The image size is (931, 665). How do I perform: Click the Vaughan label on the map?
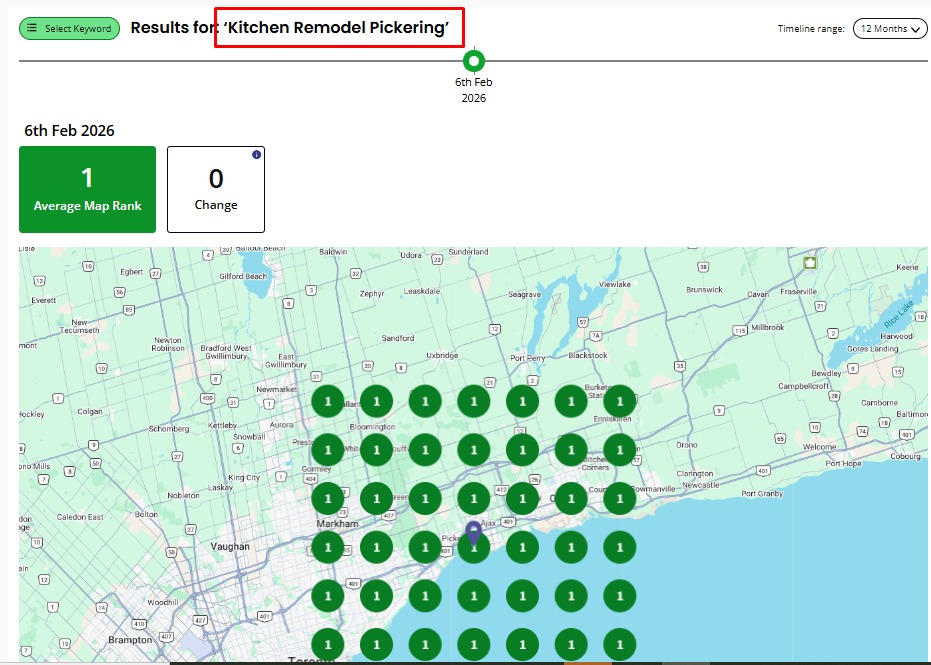(x=230, y=546)
